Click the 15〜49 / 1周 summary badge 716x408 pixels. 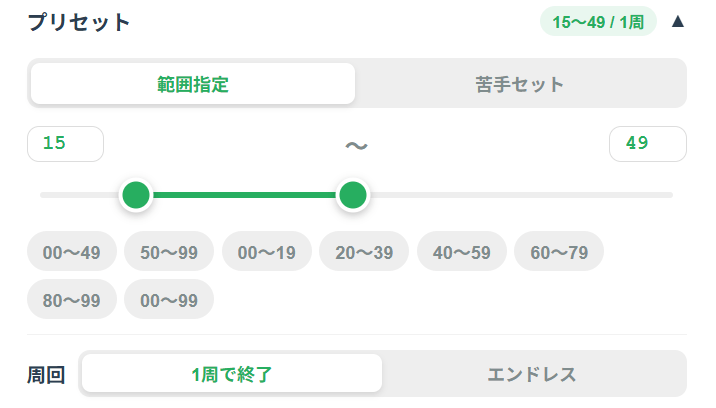598,21
